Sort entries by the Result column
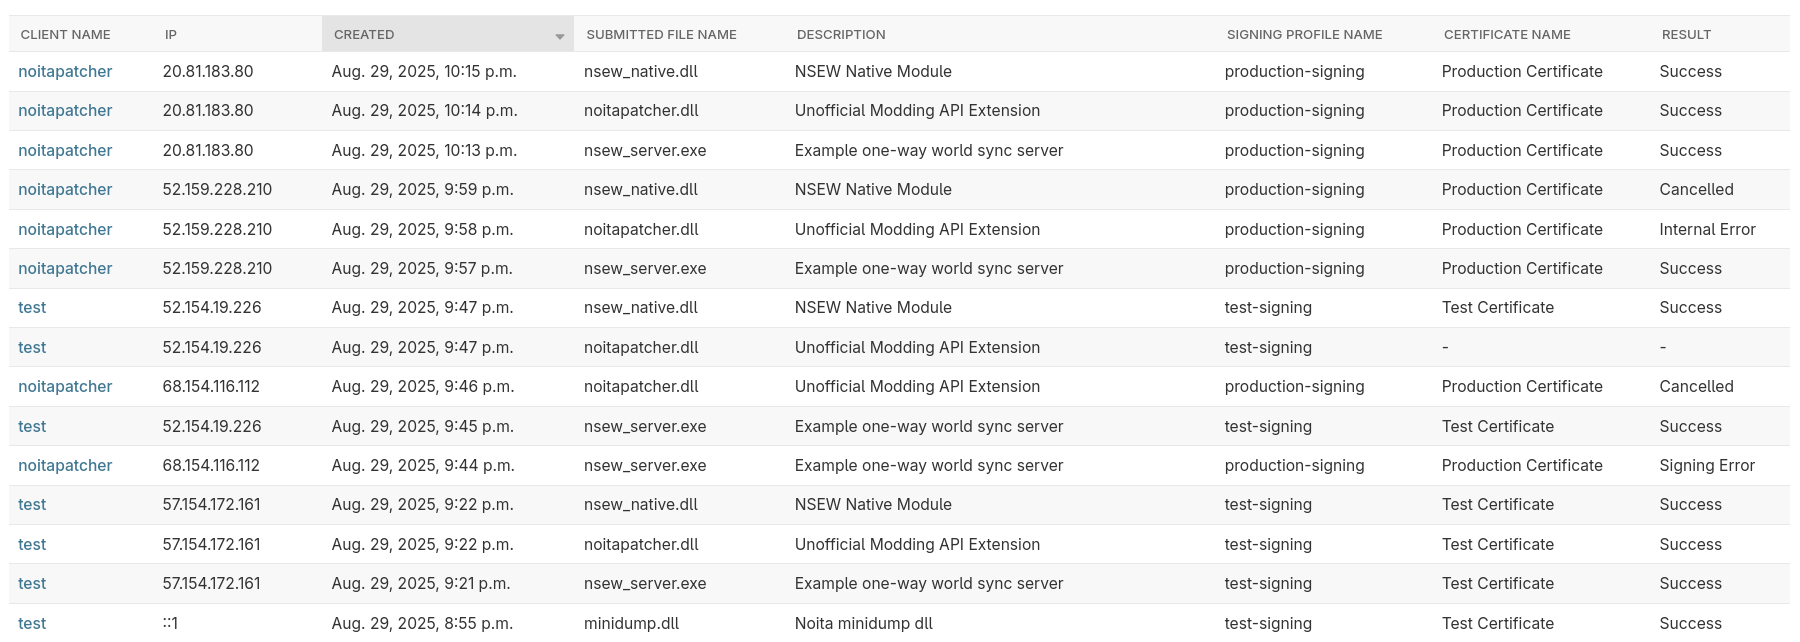 click(1686, 34)
